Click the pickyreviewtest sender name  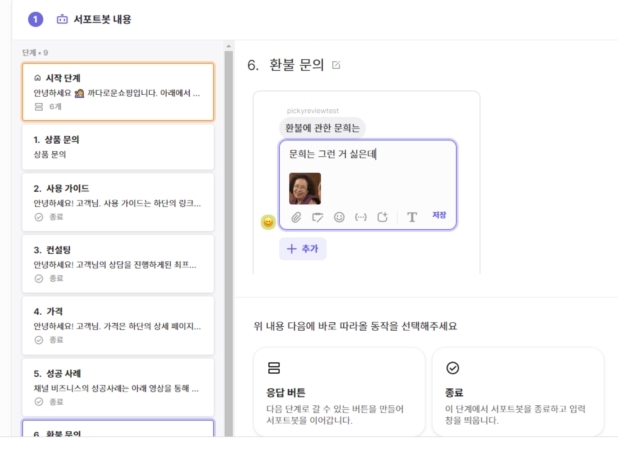click(313, 111)
